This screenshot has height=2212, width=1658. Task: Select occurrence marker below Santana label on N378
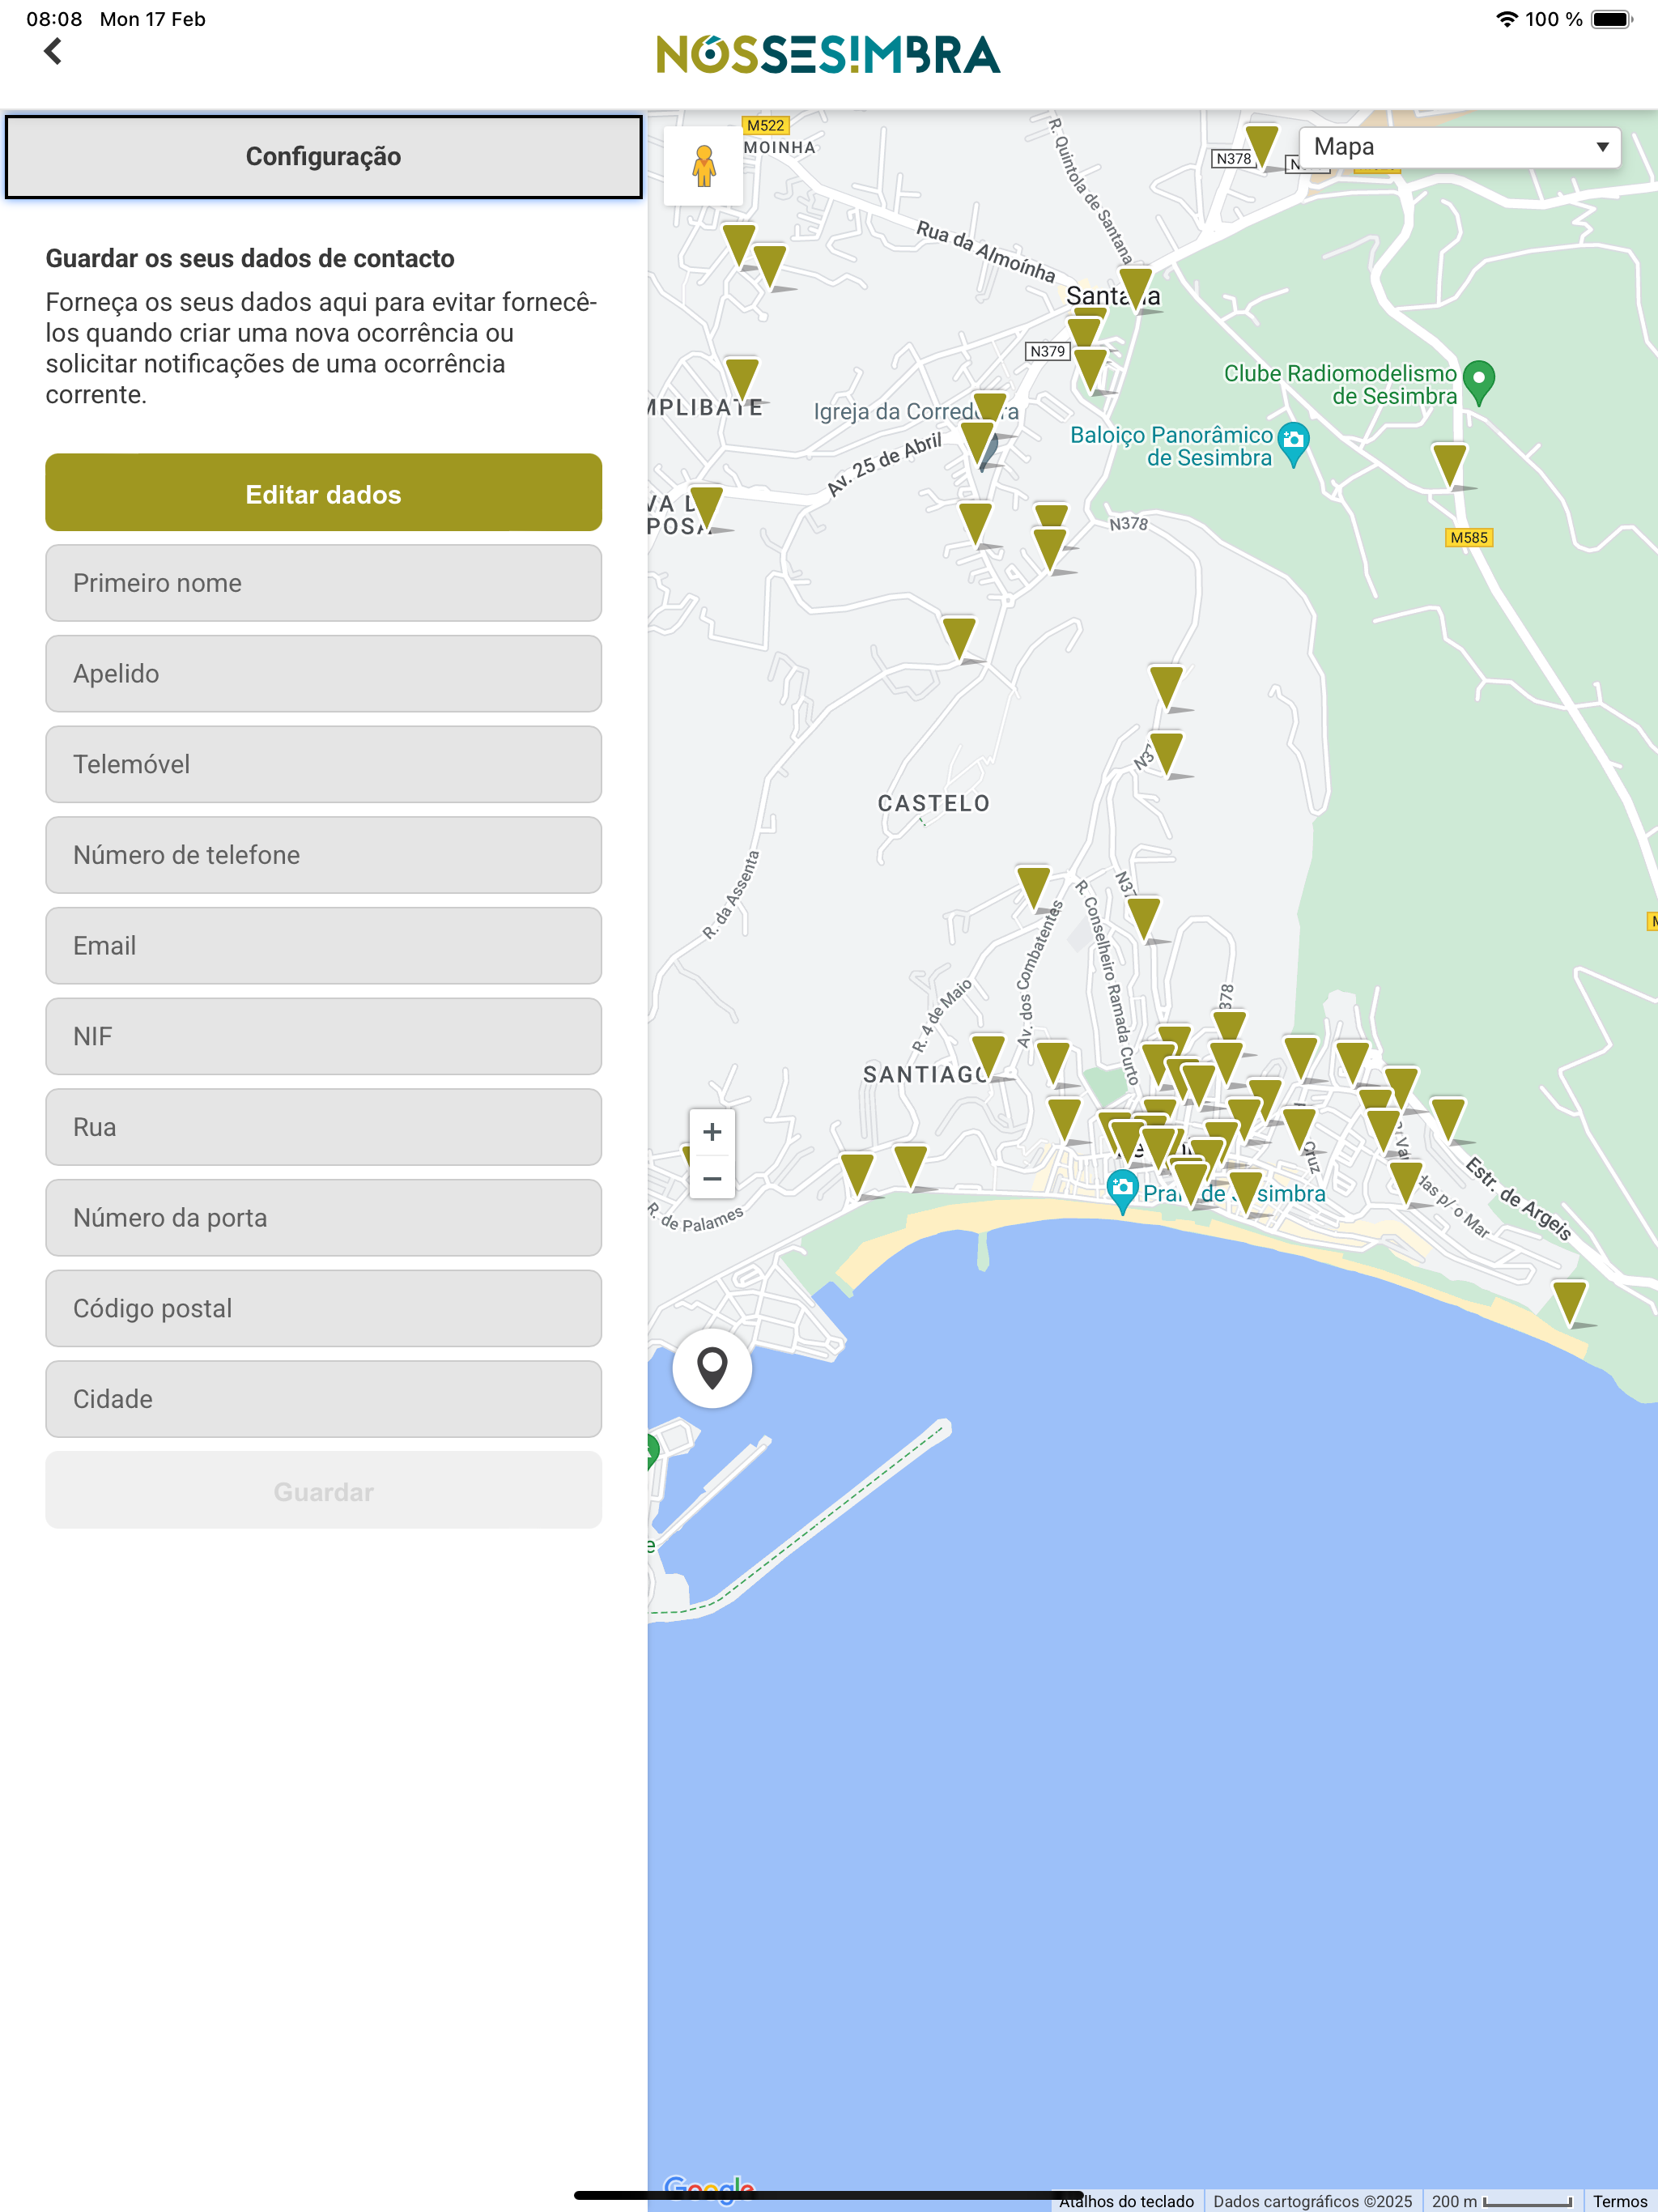pos(1090,370)
